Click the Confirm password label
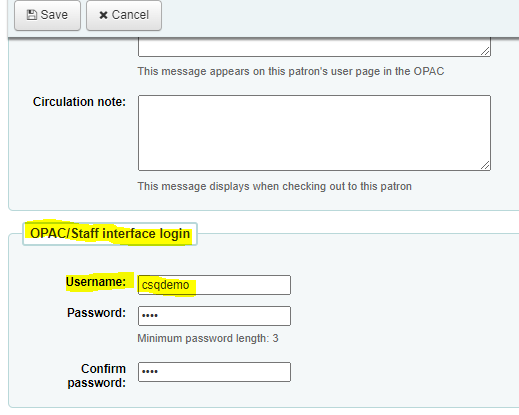 (97, 376)
